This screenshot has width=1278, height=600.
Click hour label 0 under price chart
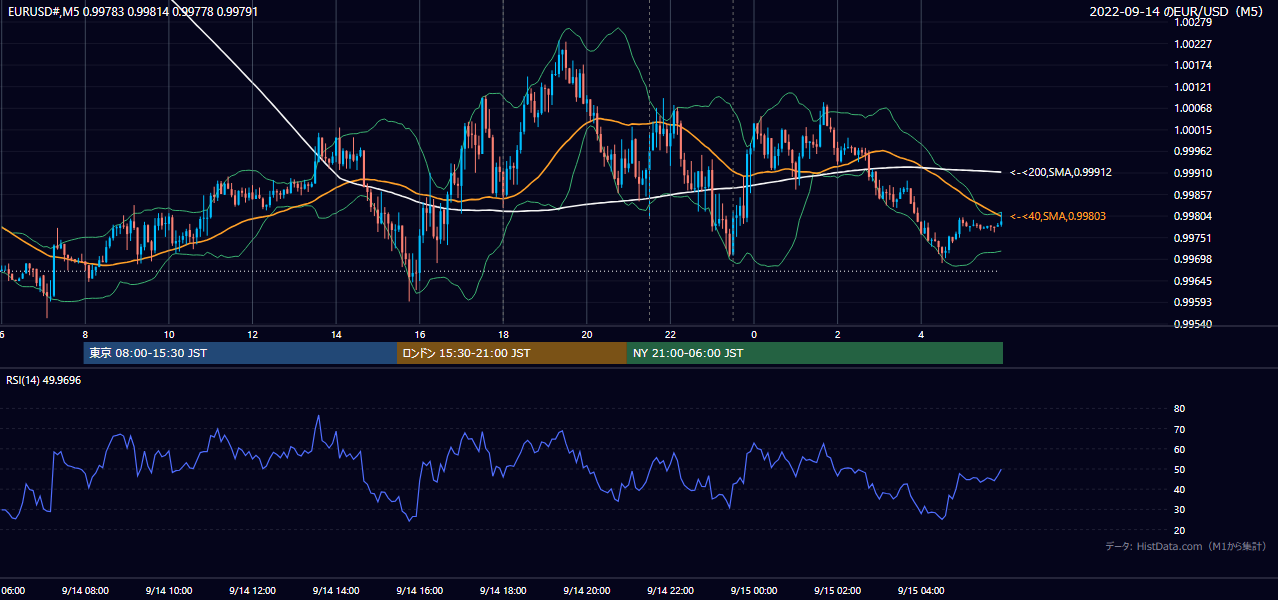(x=754, y=334)
